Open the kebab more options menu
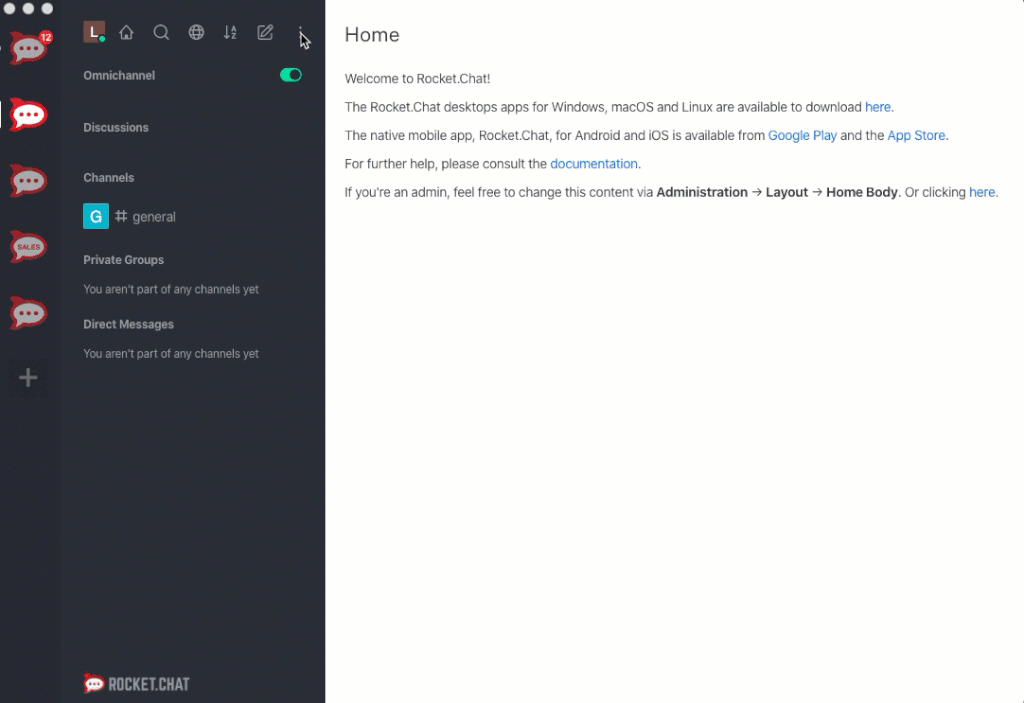Image resolution: width=1024 pixels, height=703 pixels. [x=300, y=33]
